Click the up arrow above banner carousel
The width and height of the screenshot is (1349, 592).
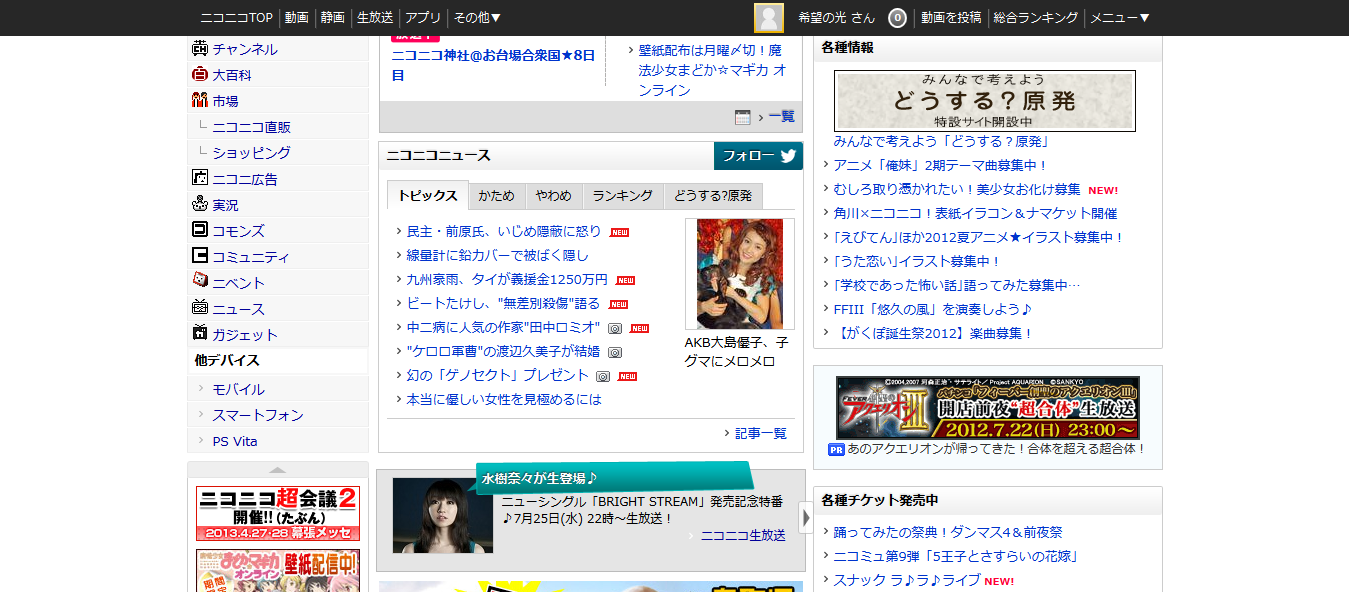click(278, 470)
